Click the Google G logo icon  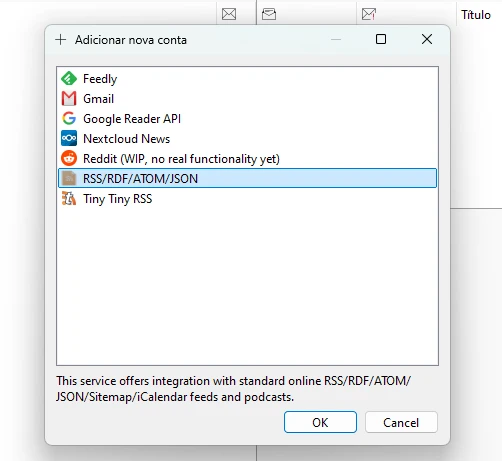[69, 118]
